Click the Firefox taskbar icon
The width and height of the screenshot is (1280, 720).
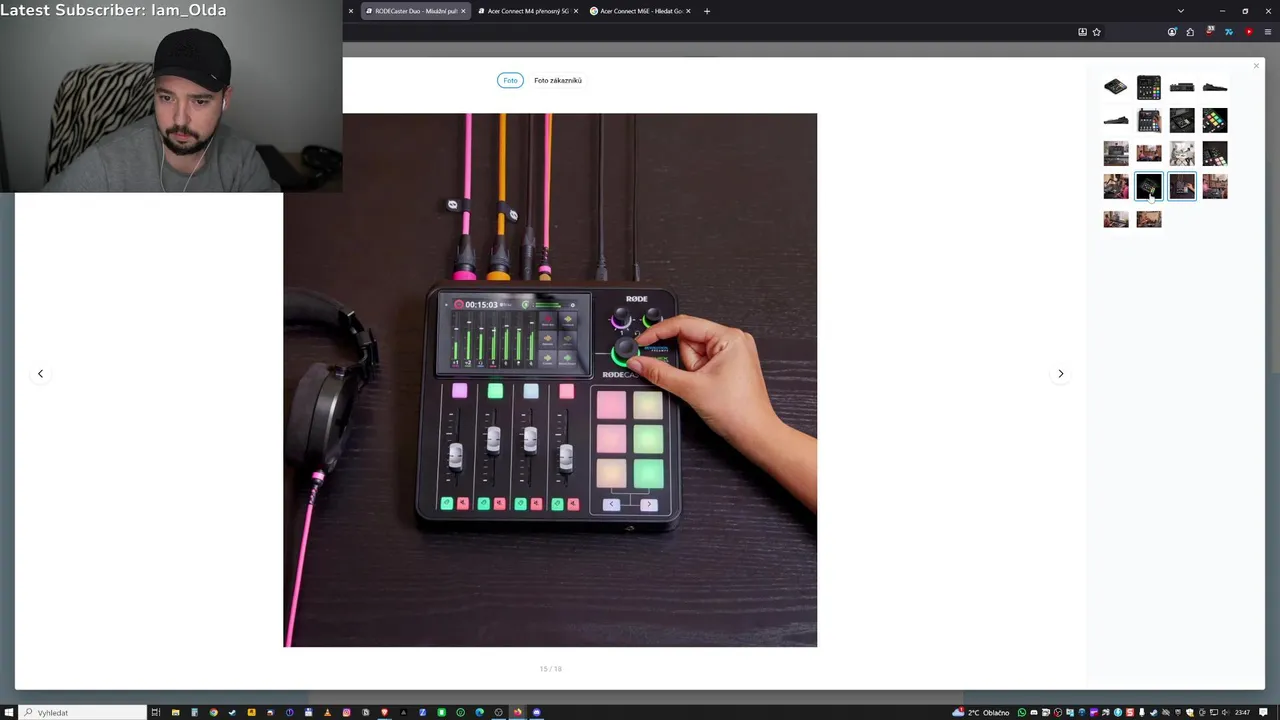[517, 712]
